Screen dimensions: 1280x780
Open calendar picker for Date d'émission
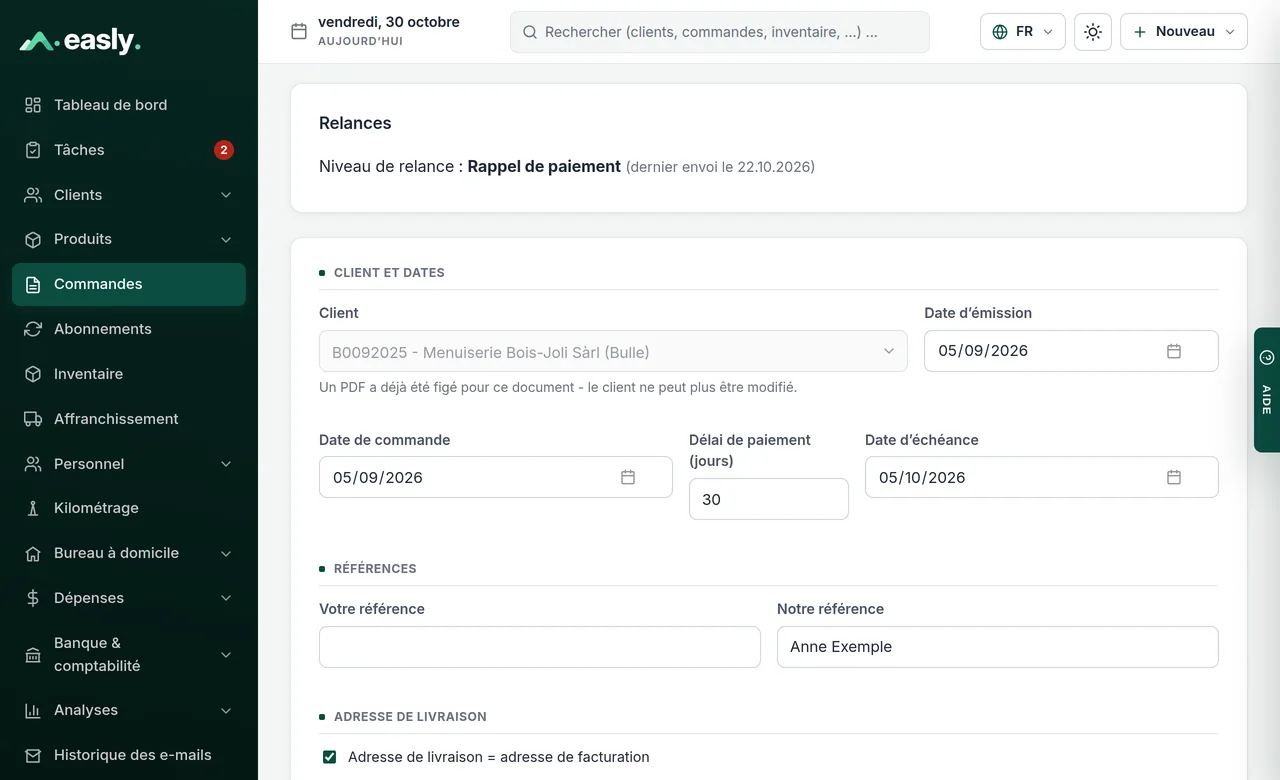point(1174,351)
